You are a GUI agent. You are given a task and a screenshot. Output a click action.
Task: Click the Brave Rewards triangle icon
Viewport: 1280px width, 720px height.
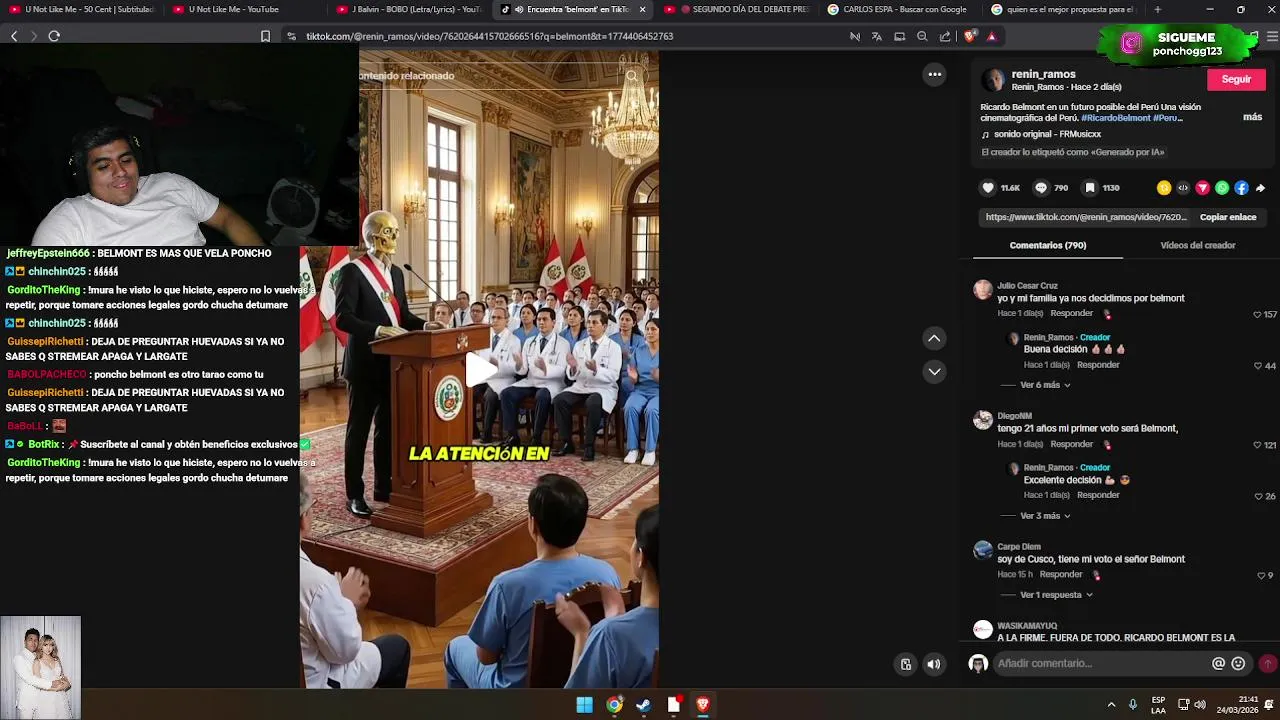pyautogui.click(x=991, y=36)
